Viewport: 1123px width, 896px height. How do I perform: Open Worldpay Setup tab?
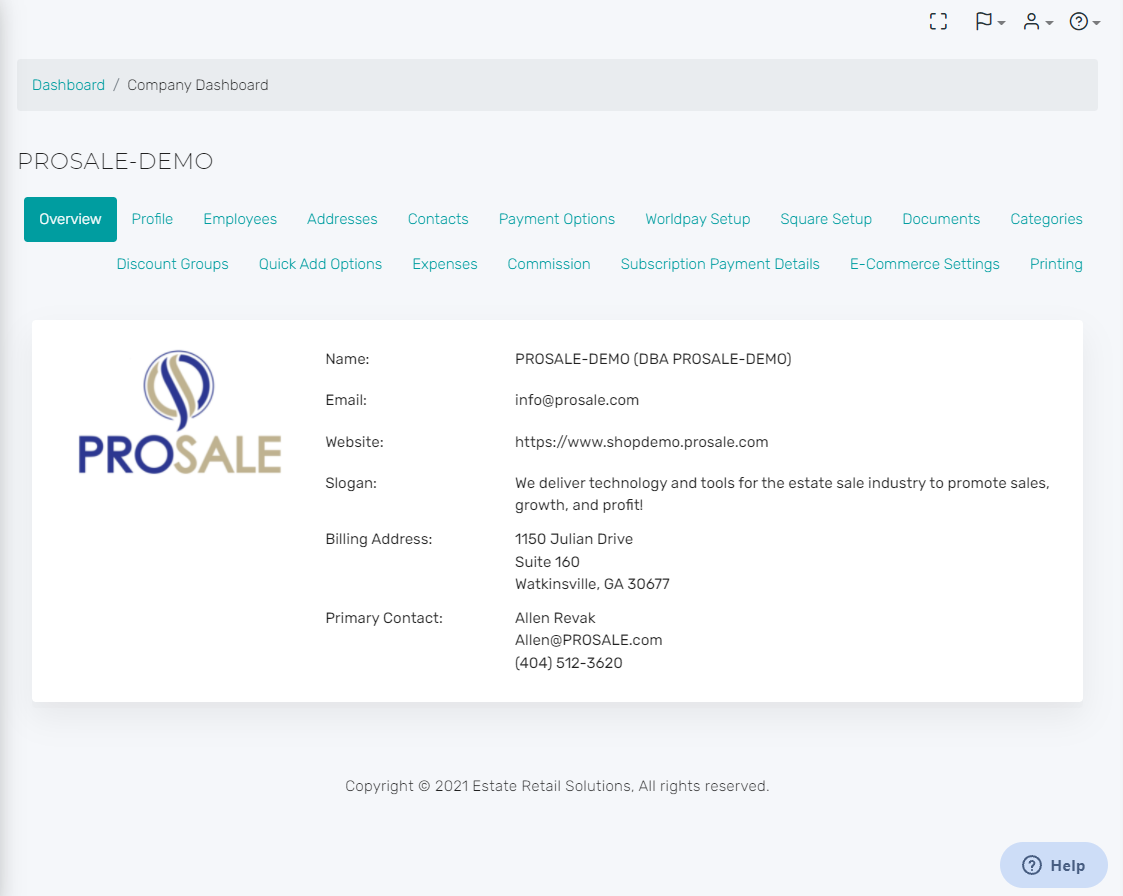point(698,219)
